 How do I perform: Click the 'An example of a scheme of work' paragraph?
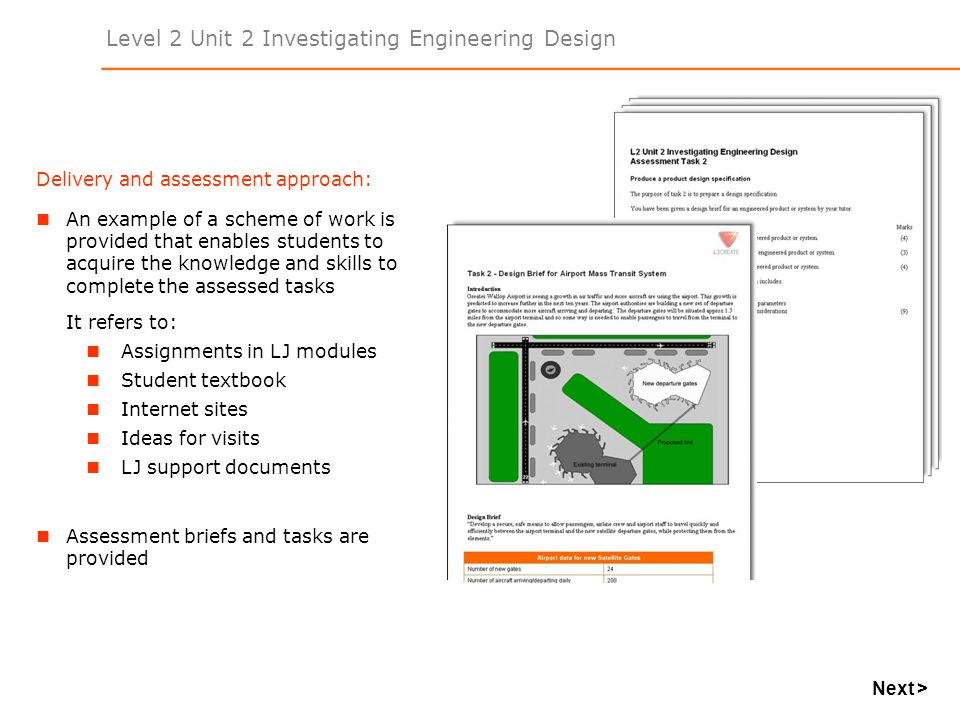pyautogui.click(x=231, y=252)
